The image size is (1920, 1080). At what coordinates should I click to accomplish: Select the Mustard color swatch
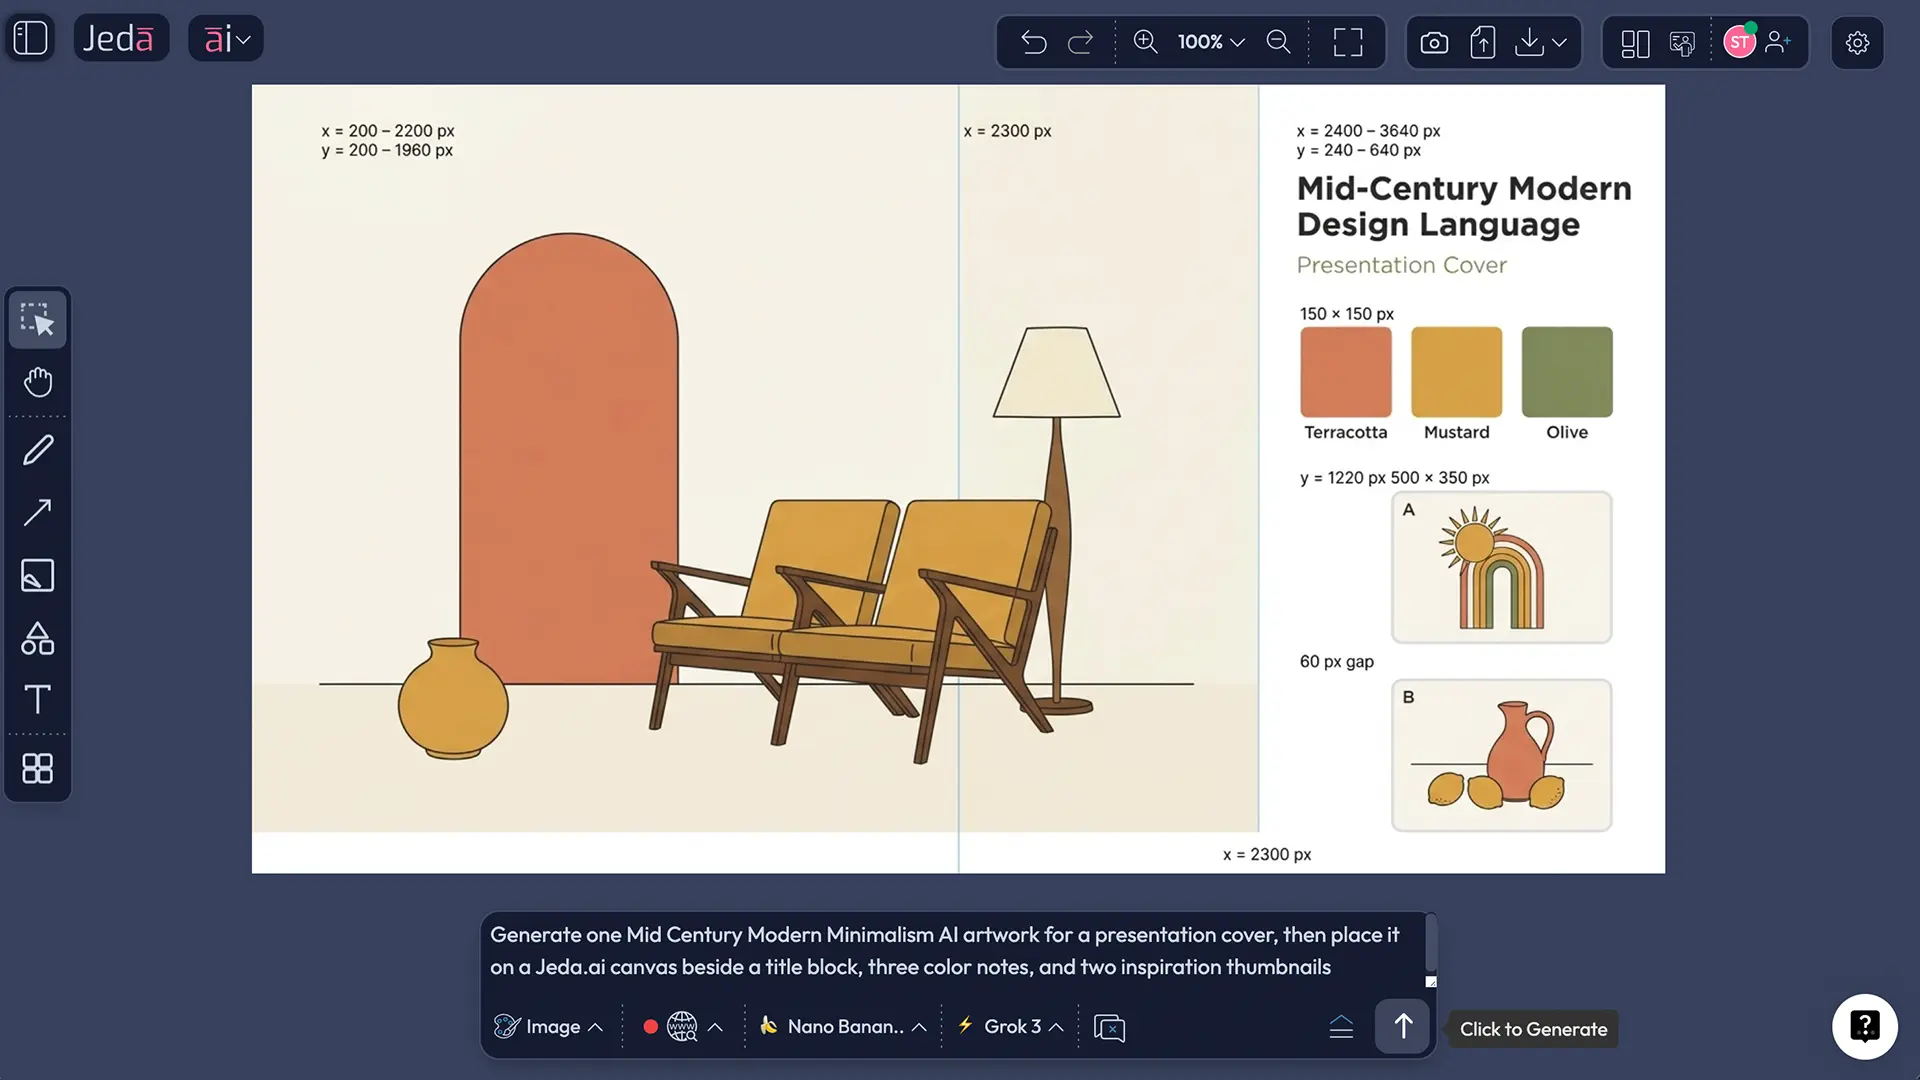(1456, 372)
